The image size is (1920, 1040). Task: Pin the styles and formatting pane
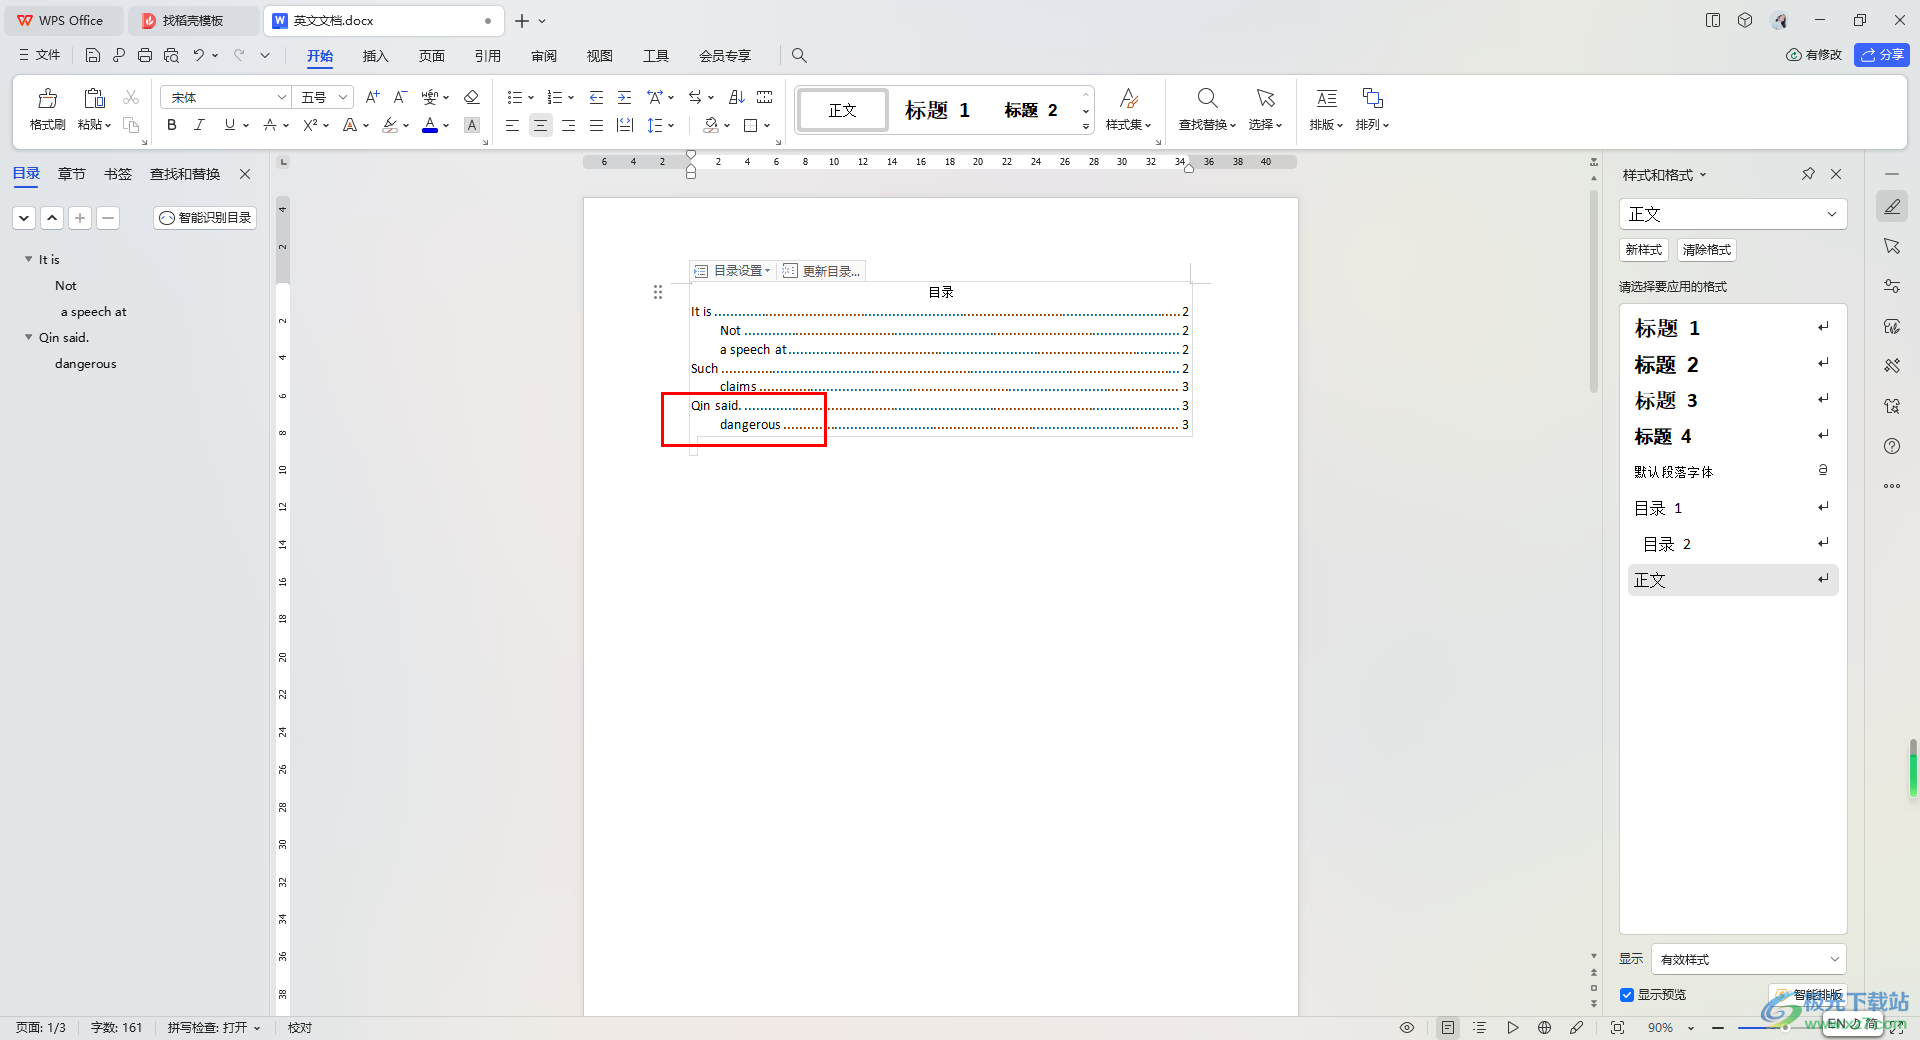click(x=1808, y=174)
